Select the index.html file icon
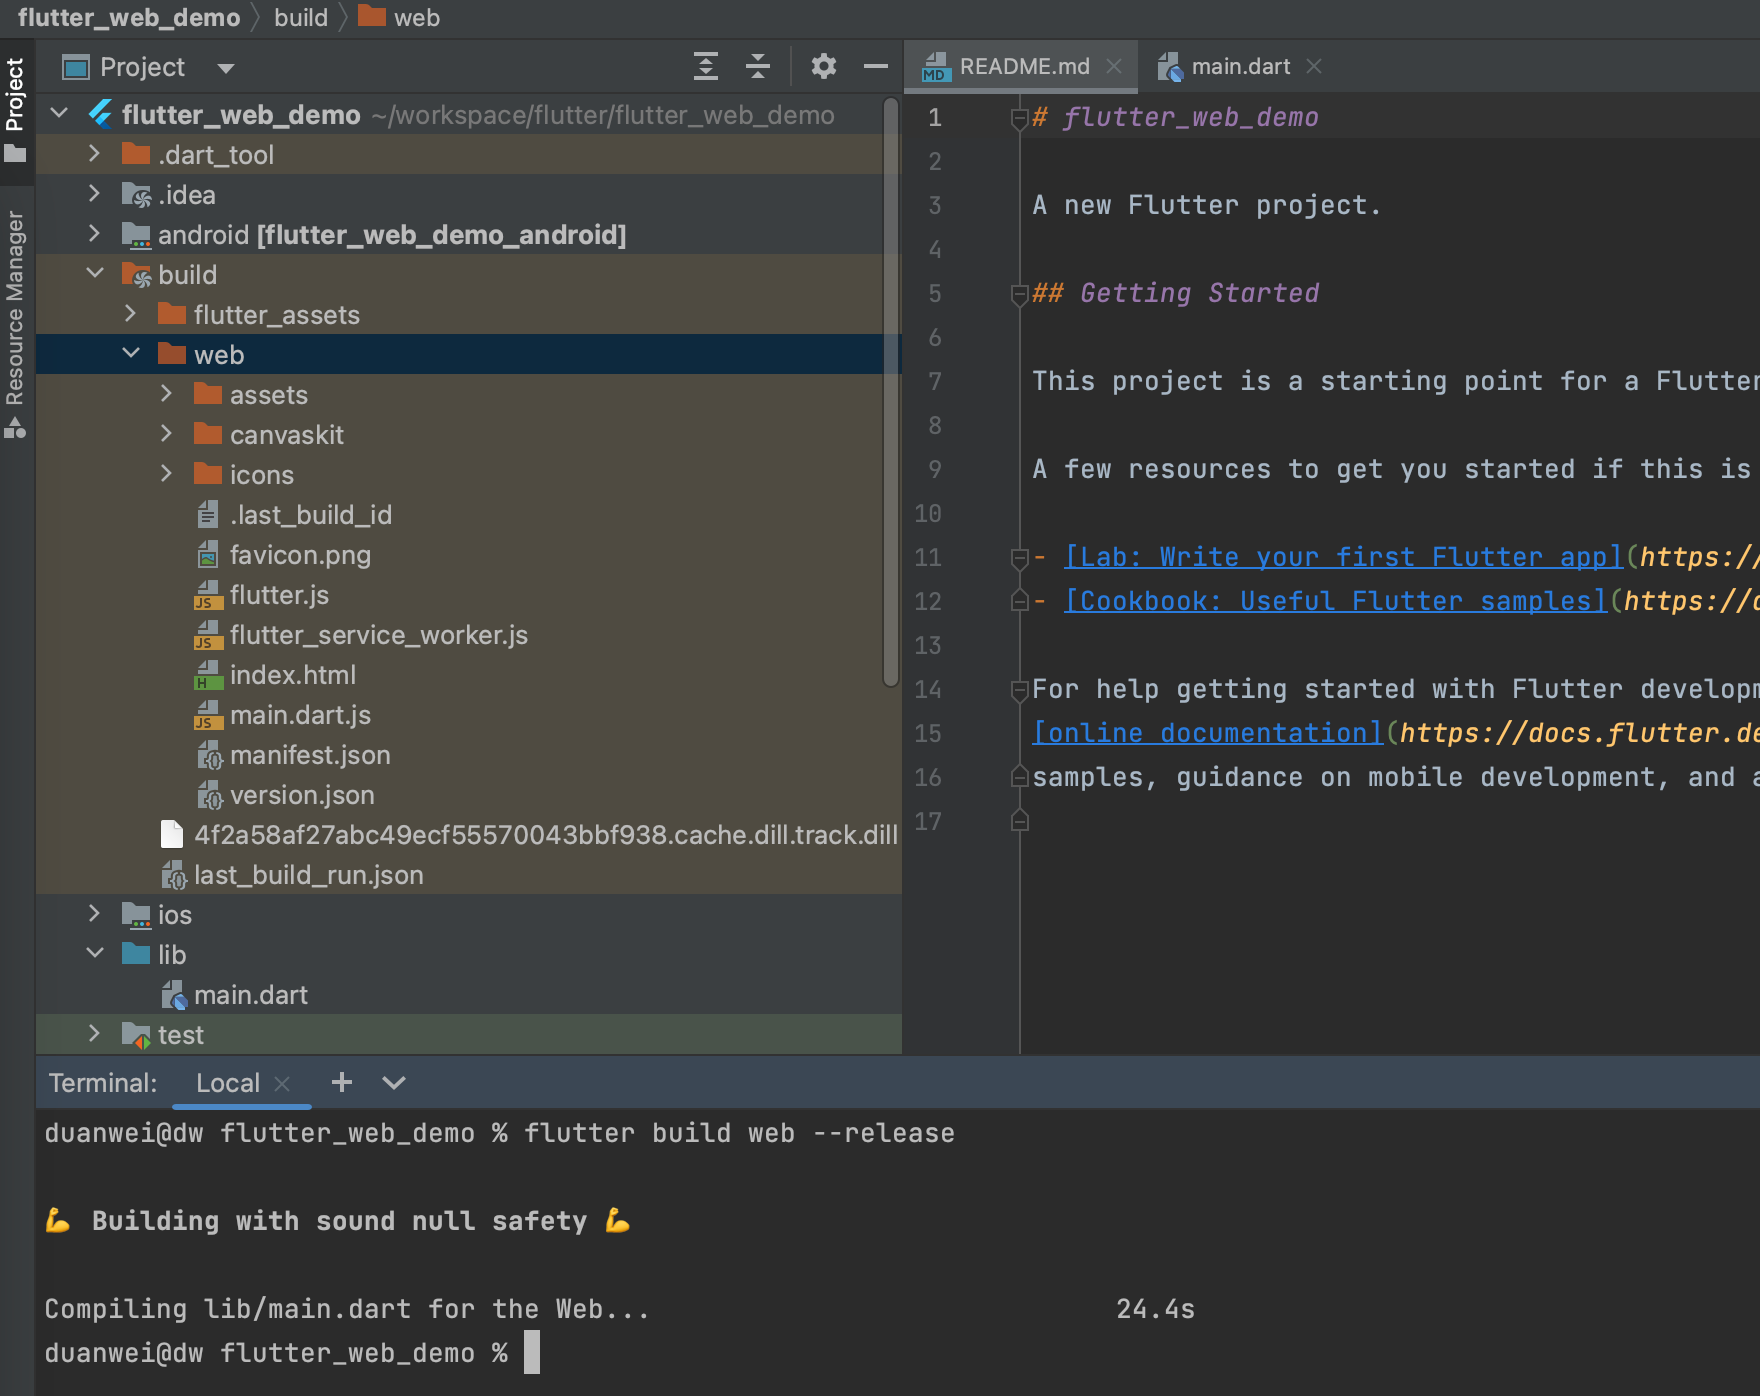The image size is (1760, 1396). [x=208, y=675]
